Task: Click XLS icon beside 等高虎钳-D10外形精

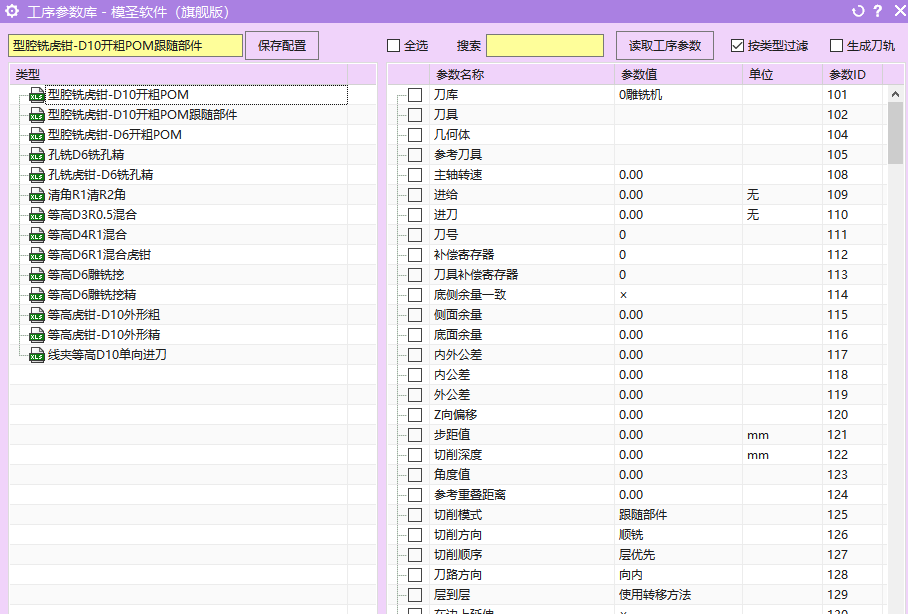Action: [x=36, y=335]
